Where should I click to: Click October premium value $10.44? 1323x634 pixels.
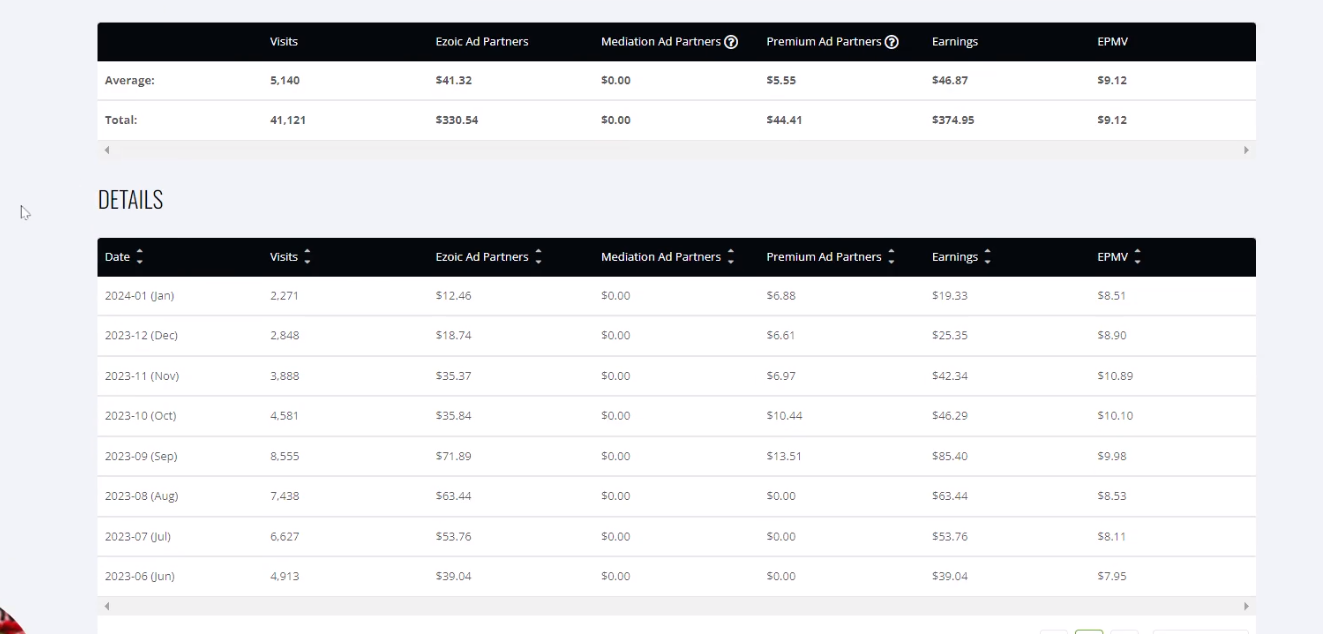point(784,416)
